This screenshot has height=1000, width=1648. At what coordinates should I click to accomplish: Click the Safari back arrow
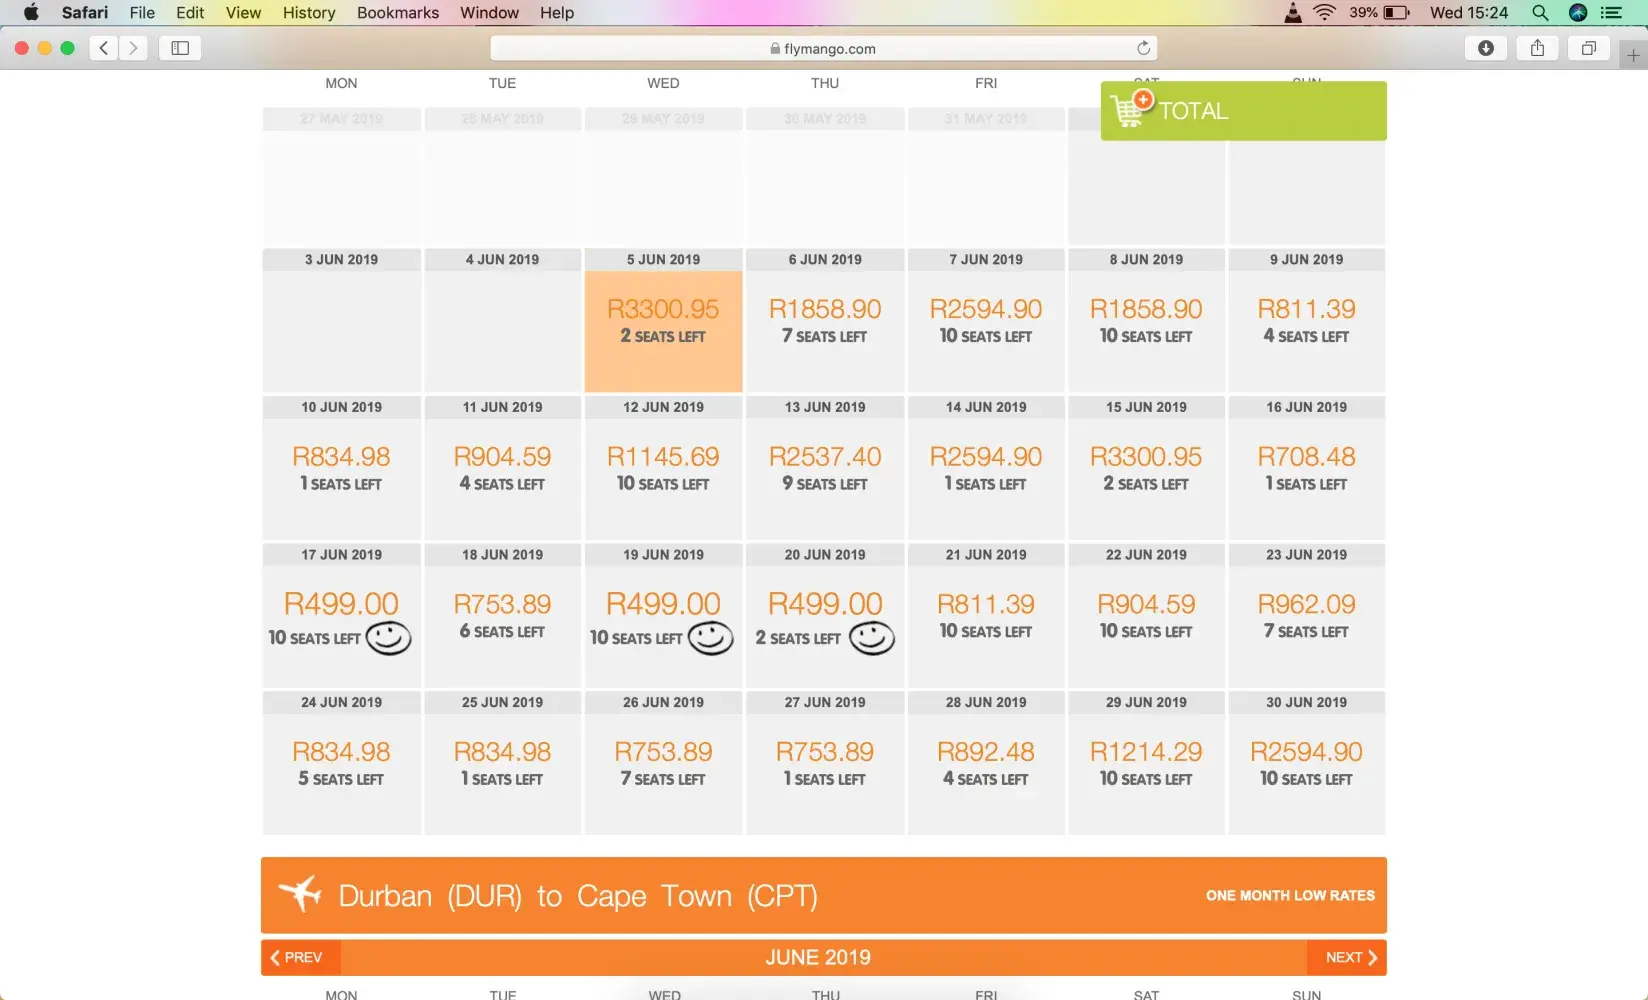pyautogui.click(x=104, y=48)
